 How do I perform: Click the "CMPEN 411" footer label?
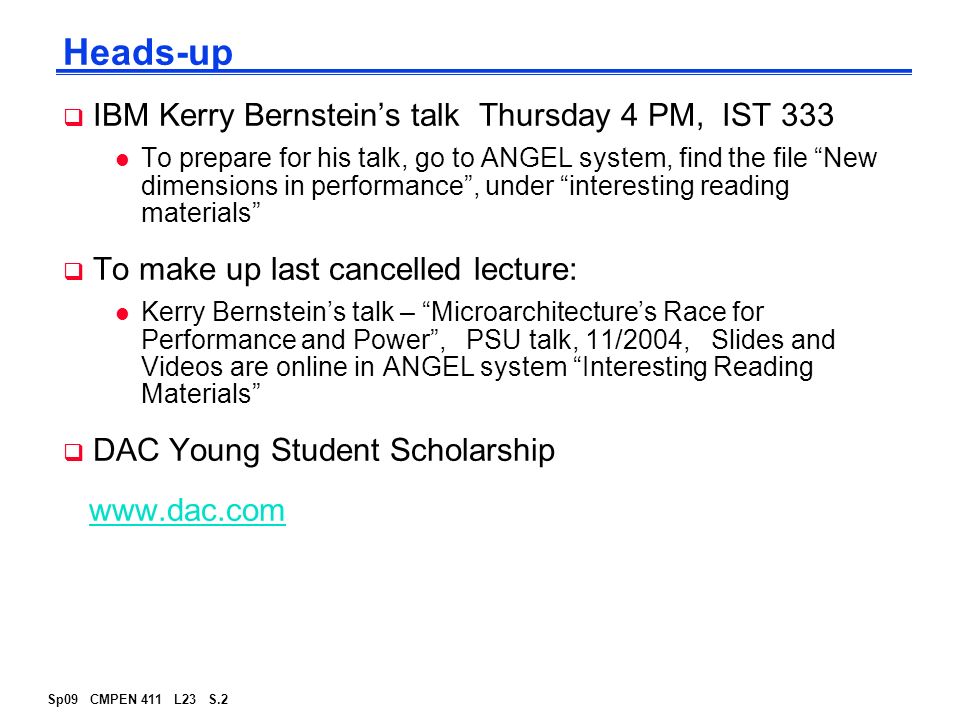point(126,699)
